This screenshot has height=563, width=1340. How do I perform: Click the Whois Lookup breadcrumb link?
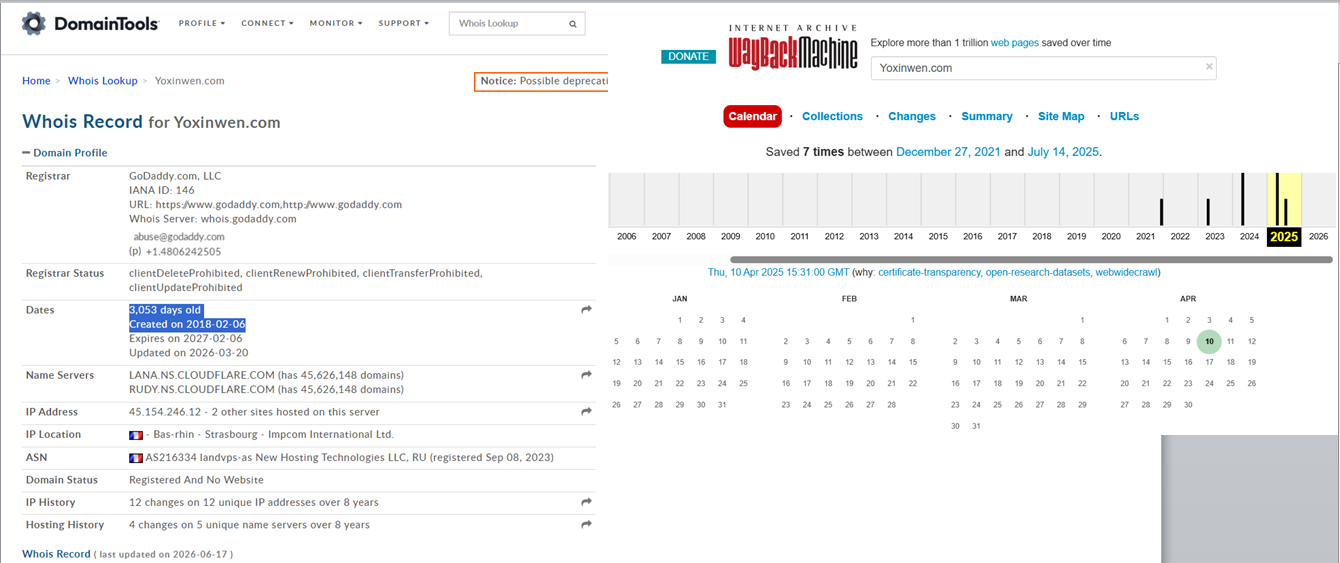(103, 81)
